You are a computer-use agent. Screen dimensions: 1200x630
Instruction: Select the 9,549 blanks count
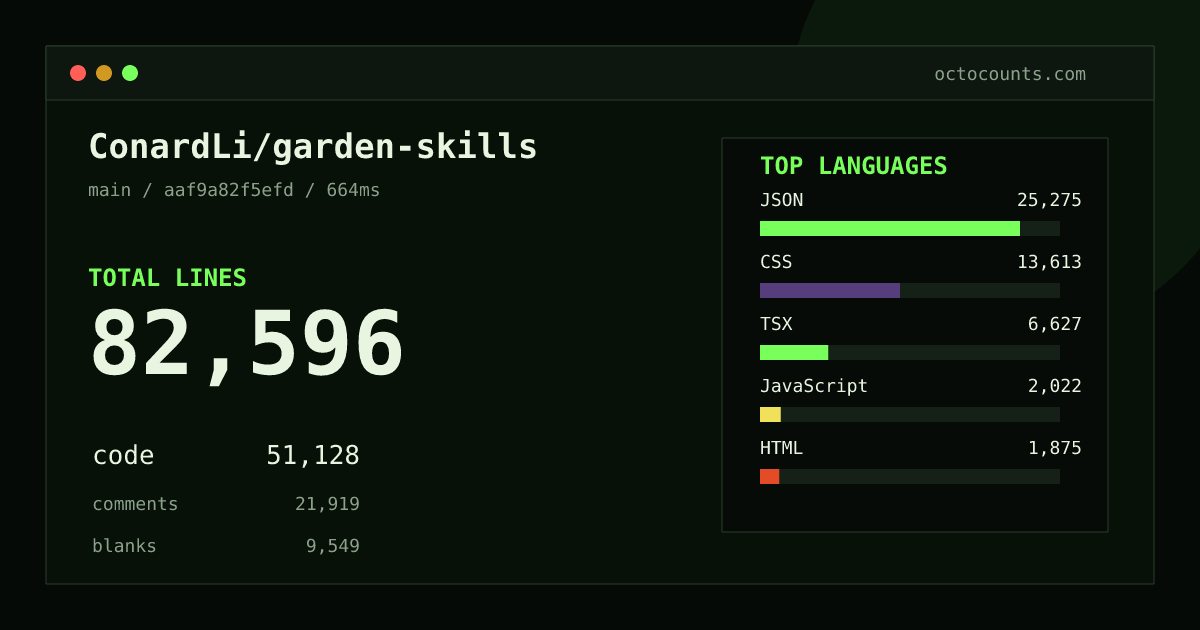[x=333, y=546]
